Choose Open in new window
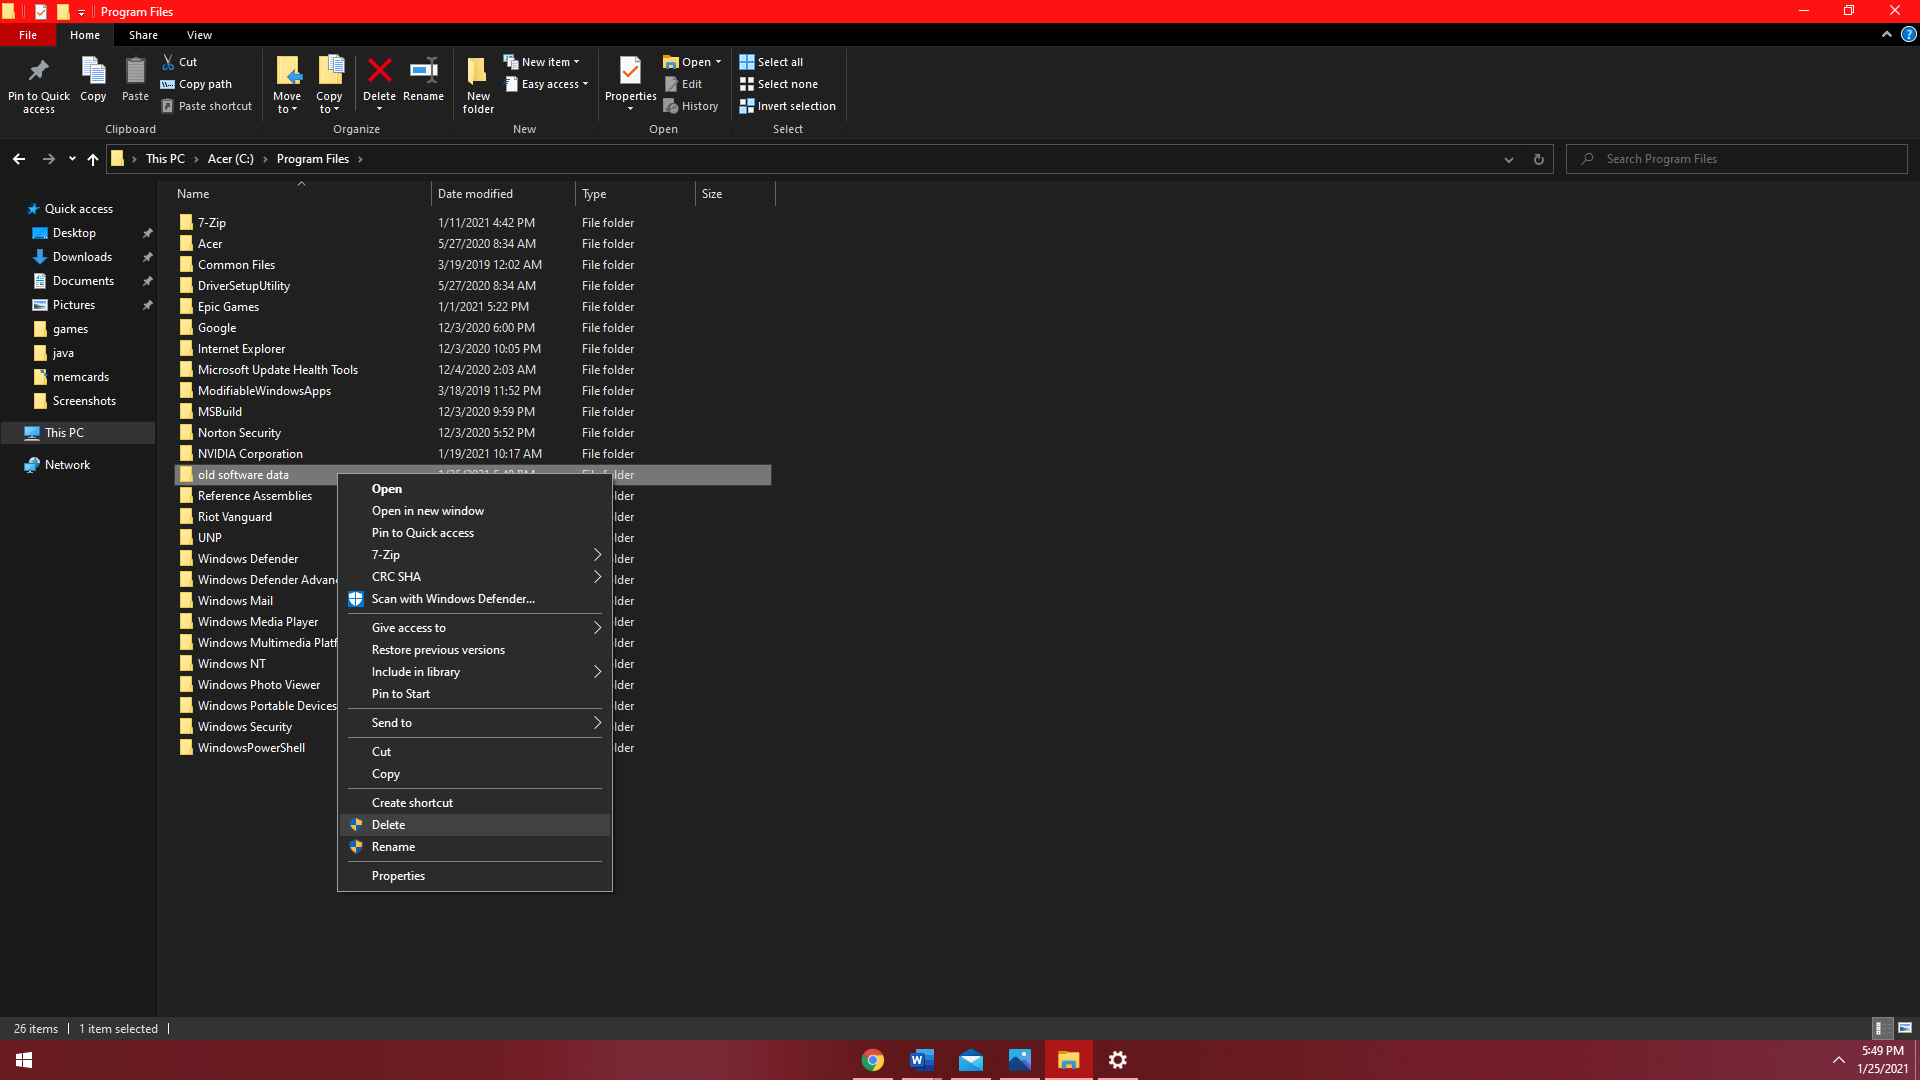 pos(475,511)
